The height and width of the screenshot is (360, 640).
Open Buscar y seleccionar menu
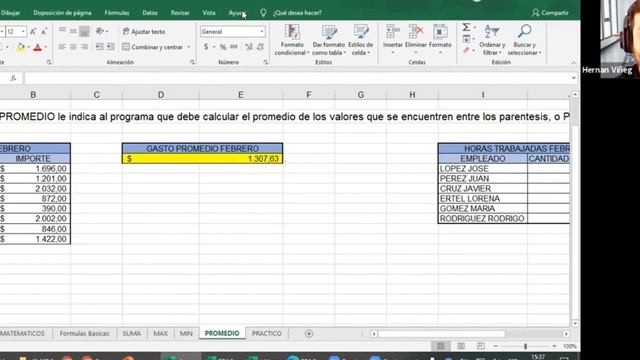tap(524, 40)
